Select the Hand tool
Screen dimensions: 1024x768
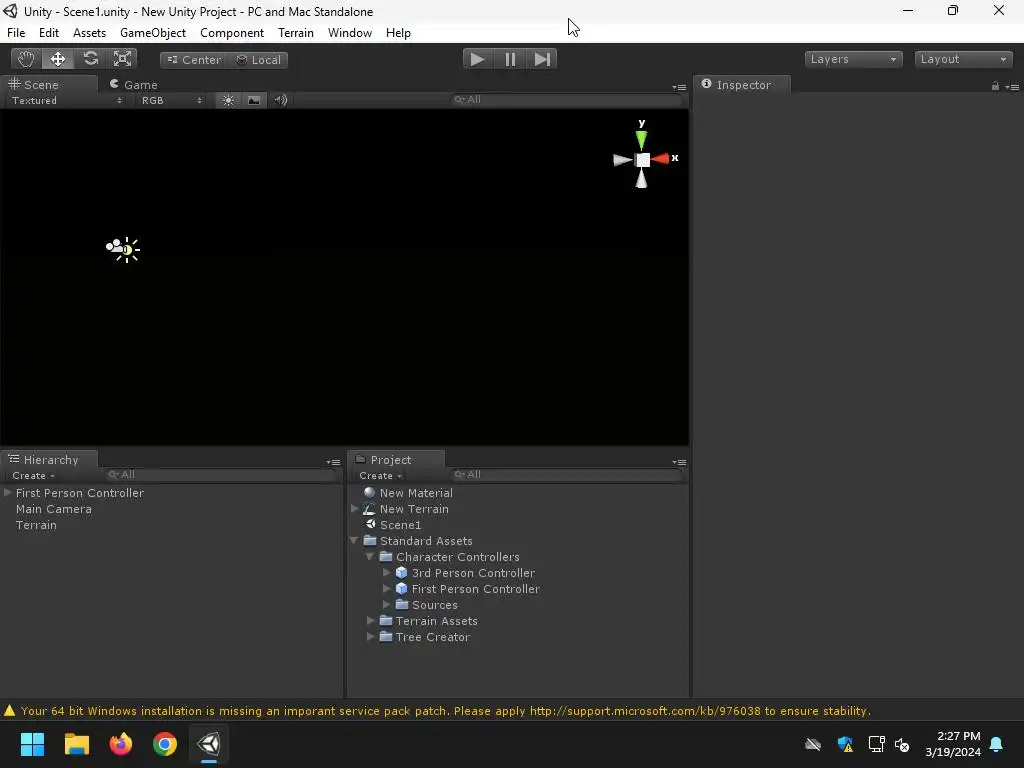26,59
